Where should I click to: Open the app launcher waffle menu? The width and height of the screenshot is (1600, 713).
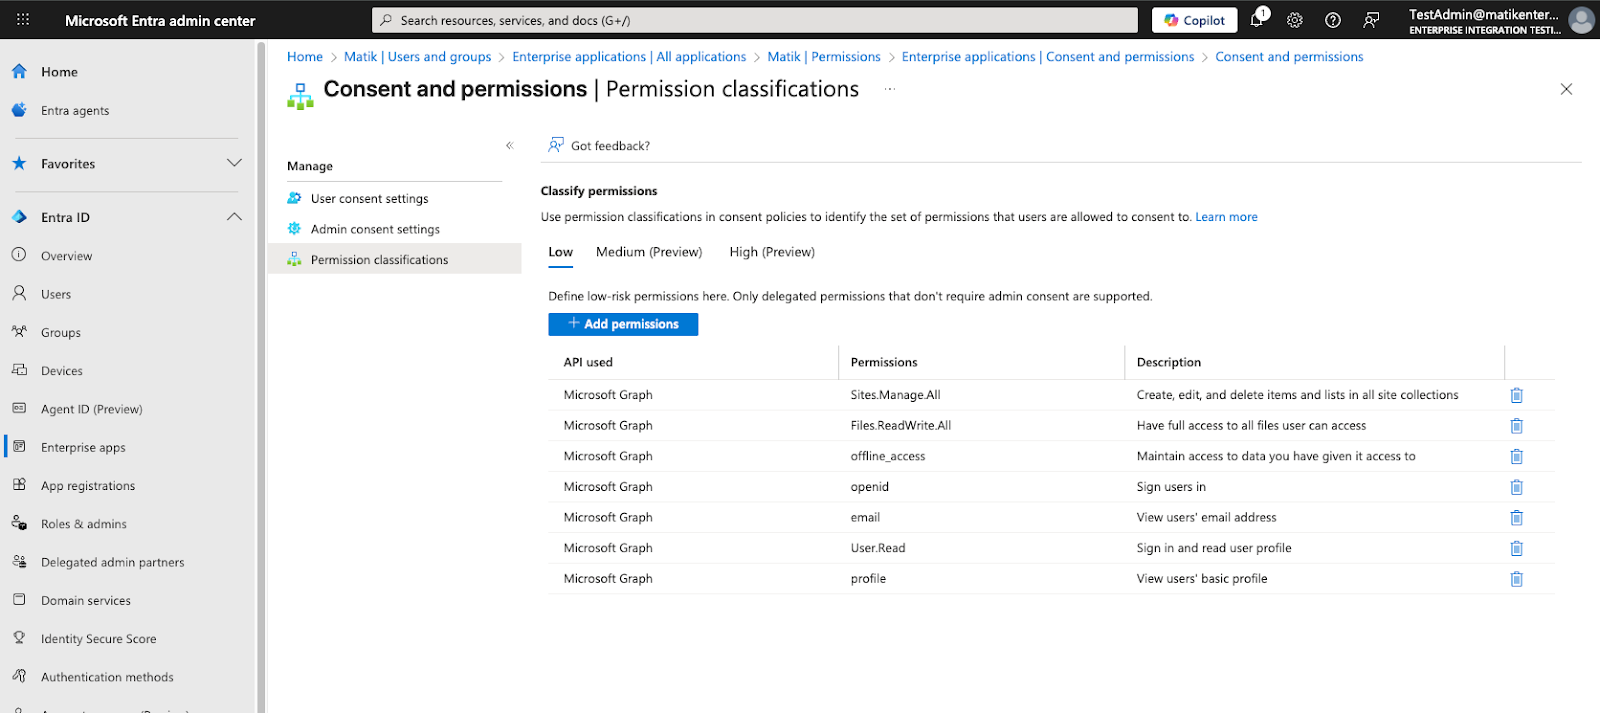(23, 20)
